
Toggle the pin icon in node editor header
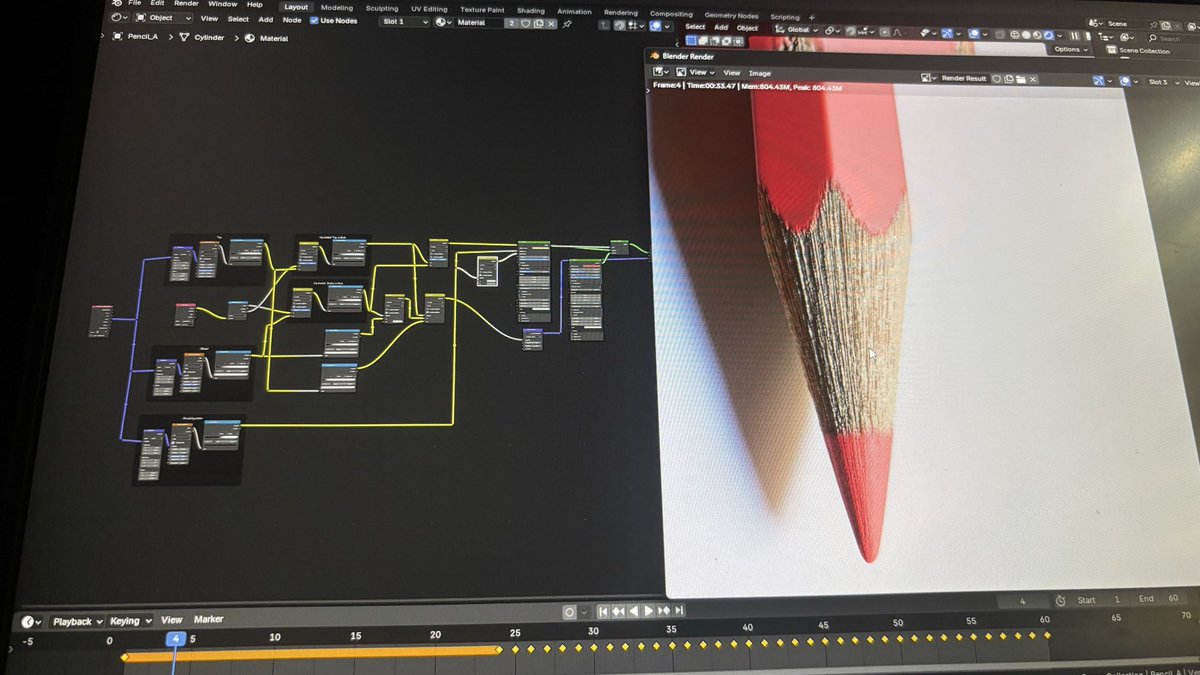pyautogui.click(x=567, y=24)
